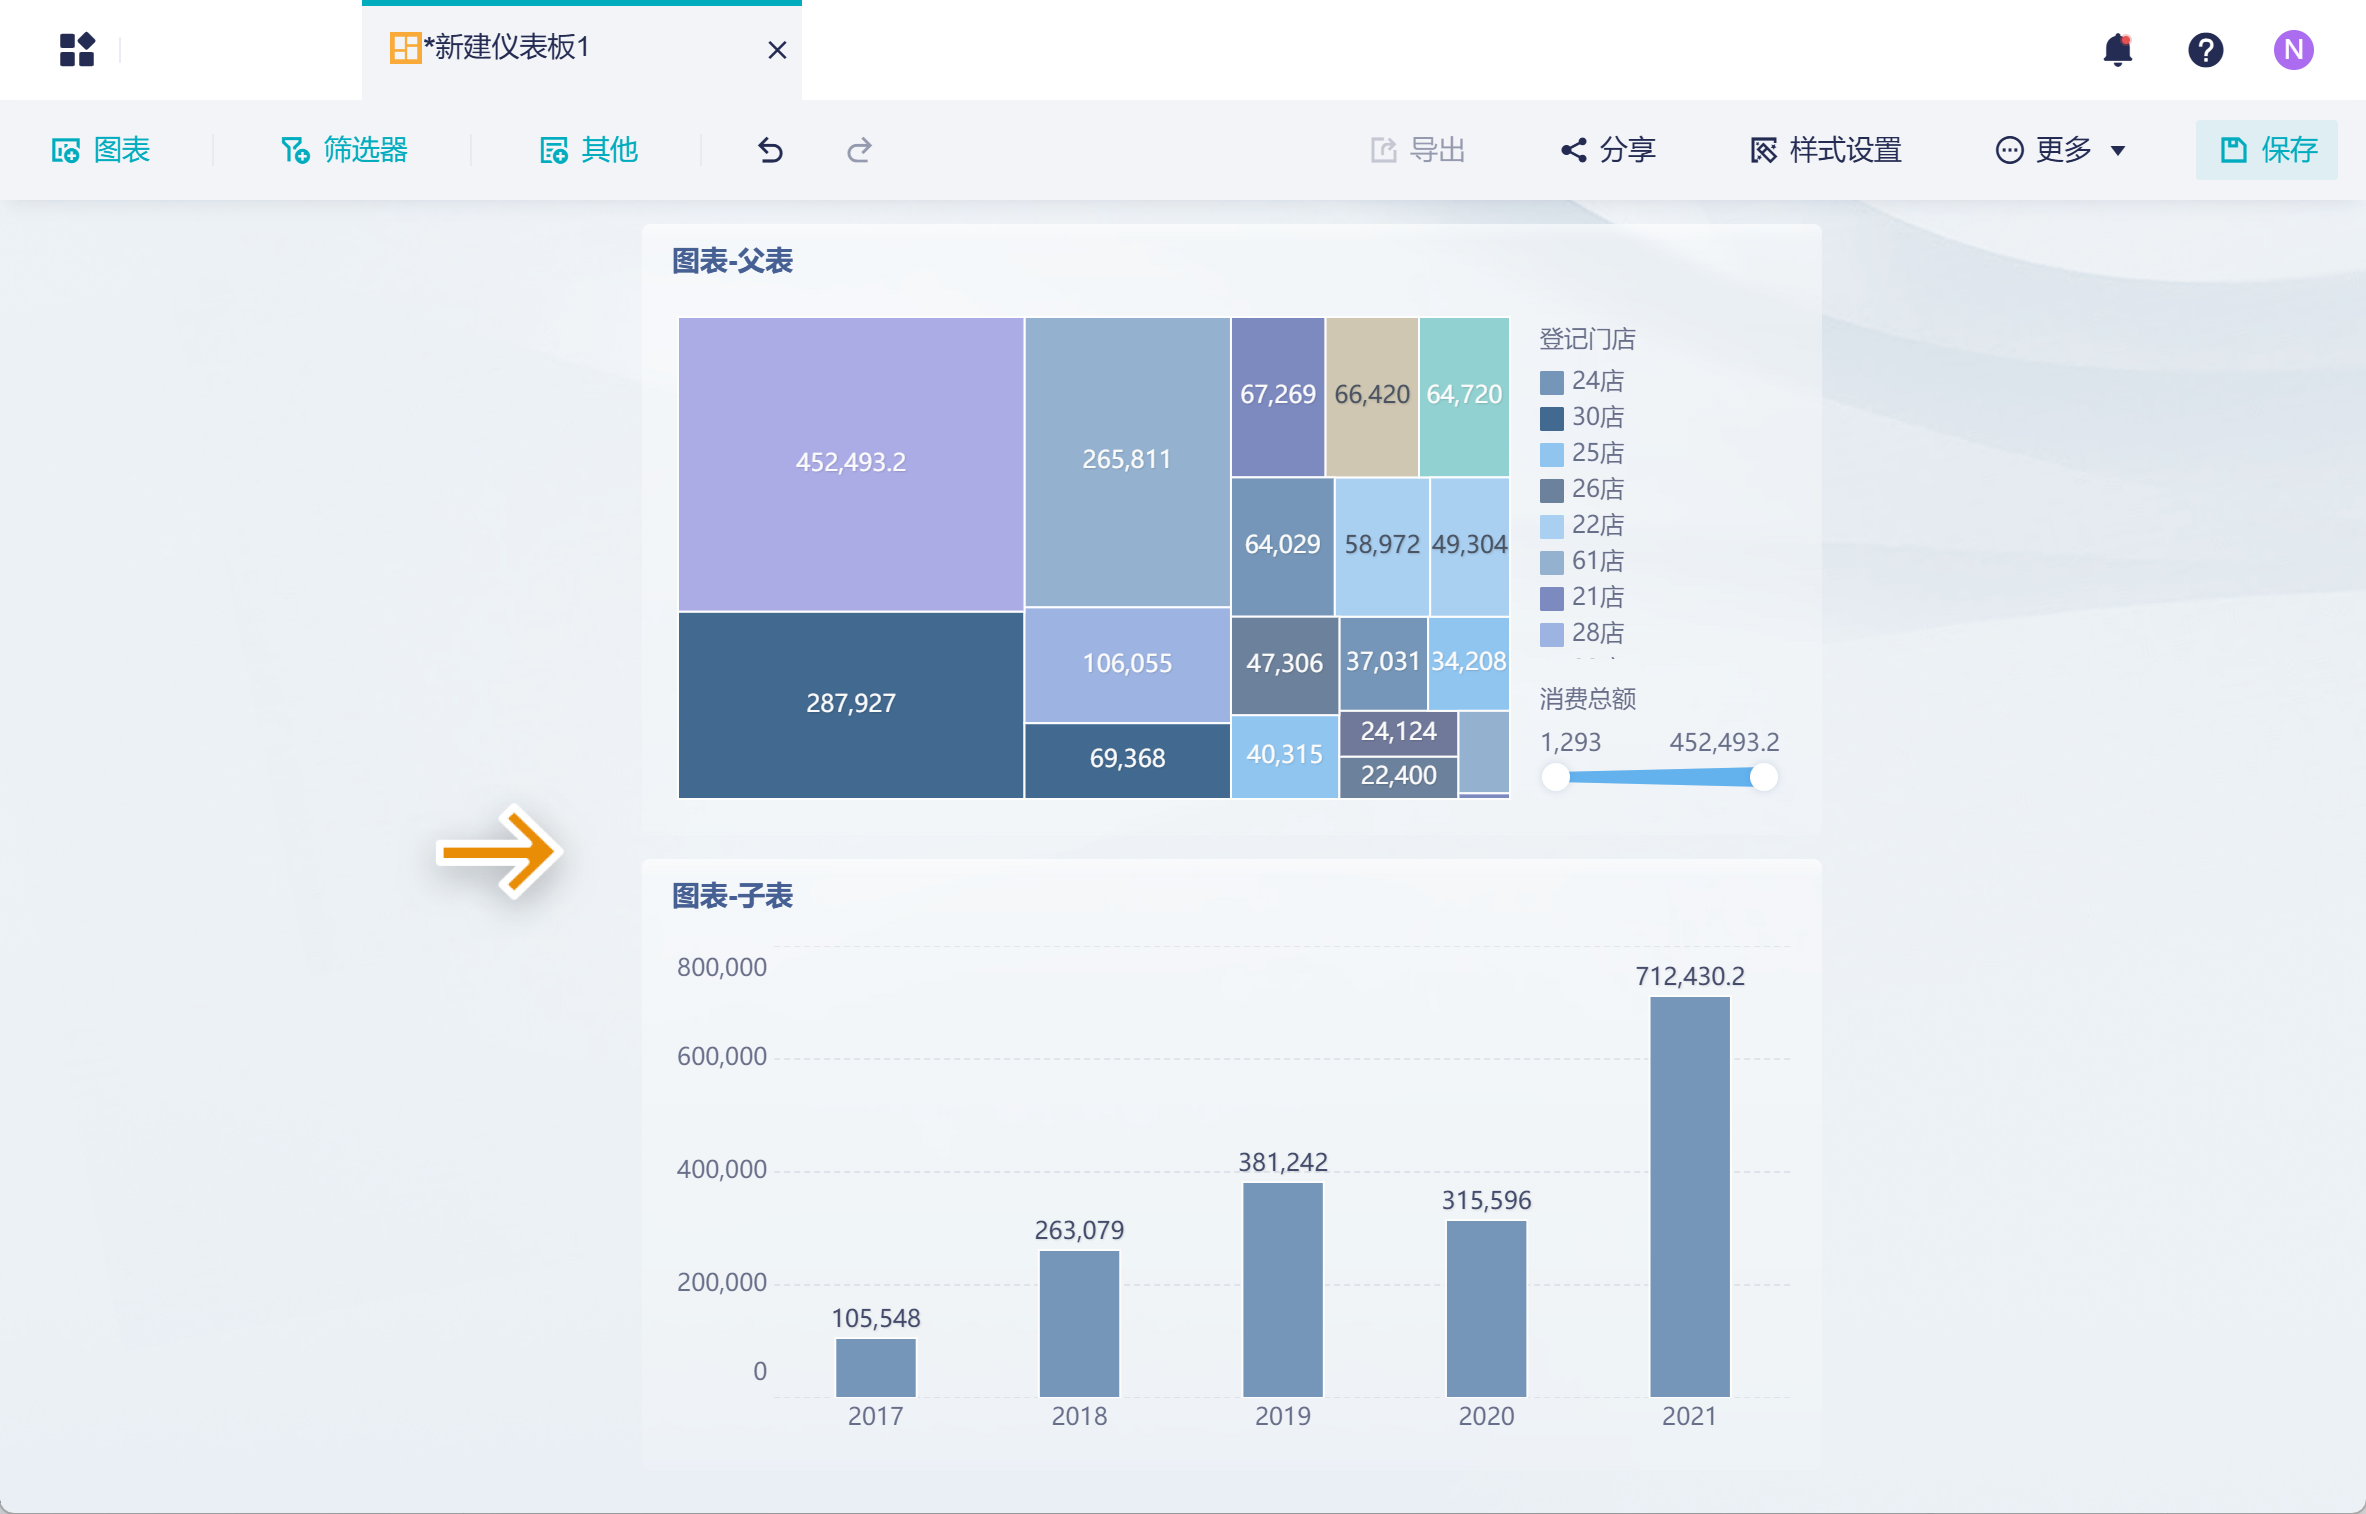The width and height of the screenshot is (2366, 1514).
Task: Select treemap block 37,031
Action: 1383,663
